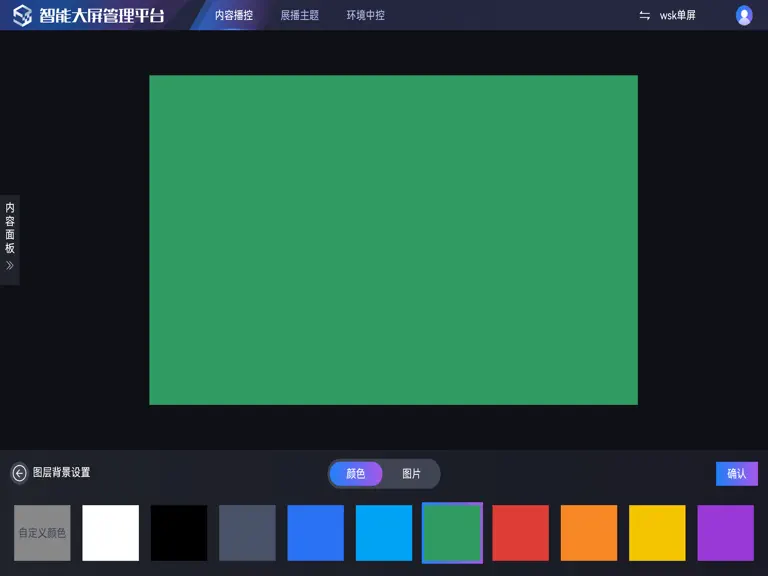Switch background mode to 图片

[411, 474]
